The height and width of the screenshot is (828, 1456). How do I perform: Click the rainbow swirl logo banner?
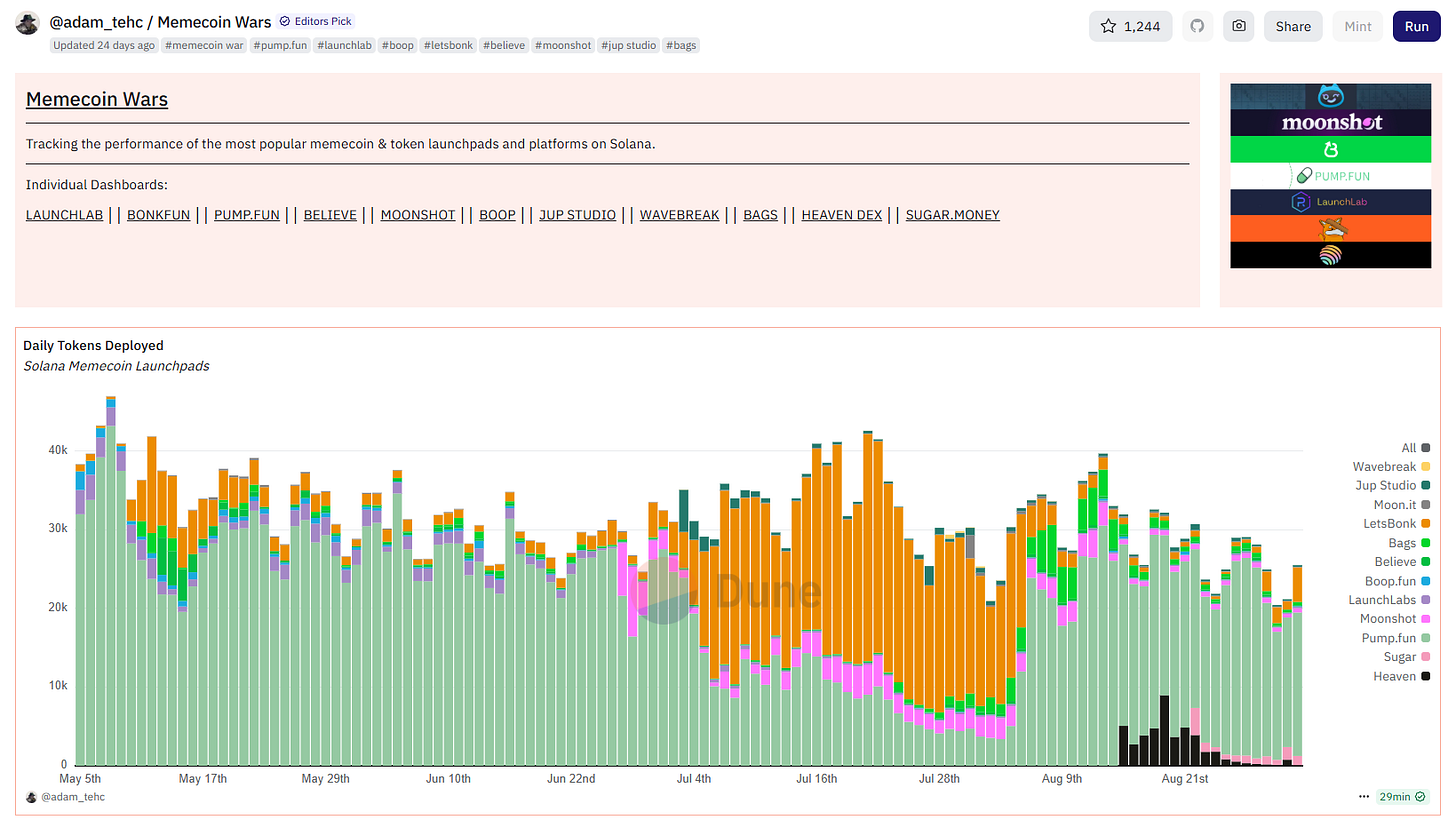1330,254
